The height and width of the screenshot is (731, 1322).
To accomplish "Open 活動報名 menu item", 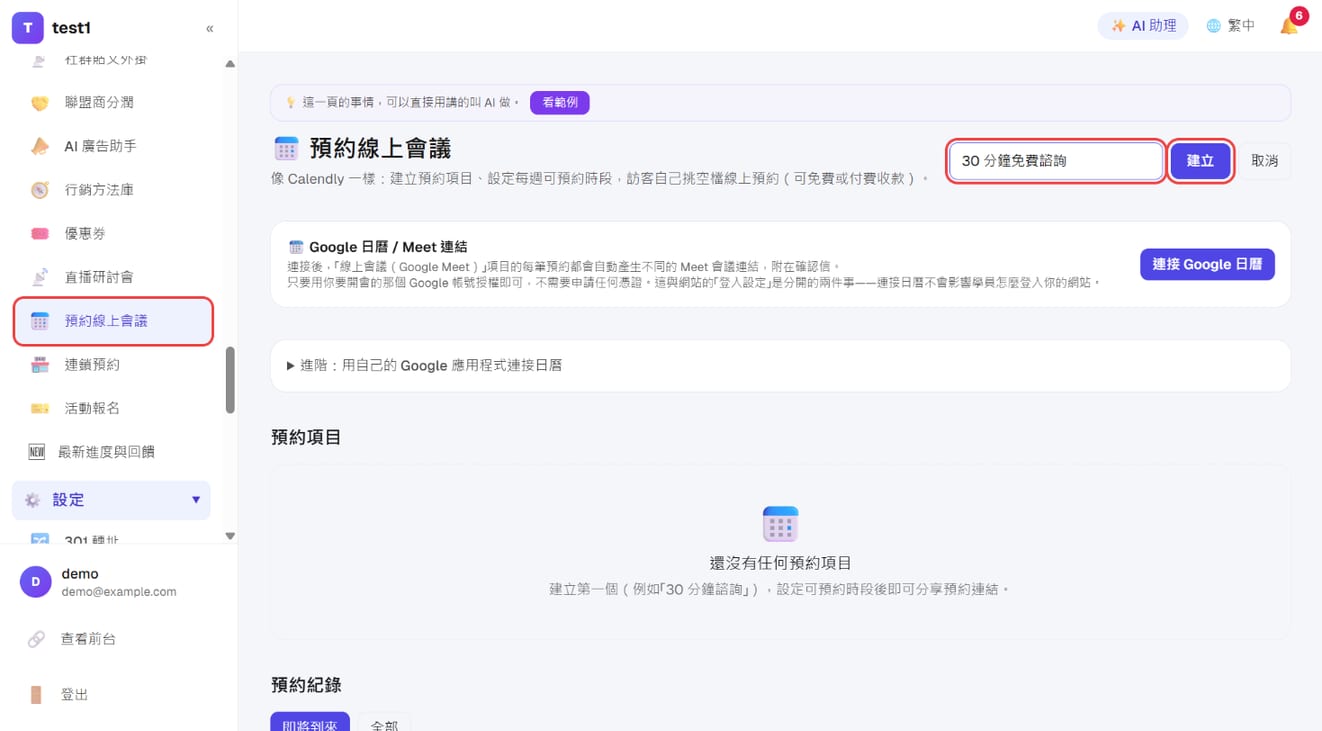I will [x=112, y=408].
